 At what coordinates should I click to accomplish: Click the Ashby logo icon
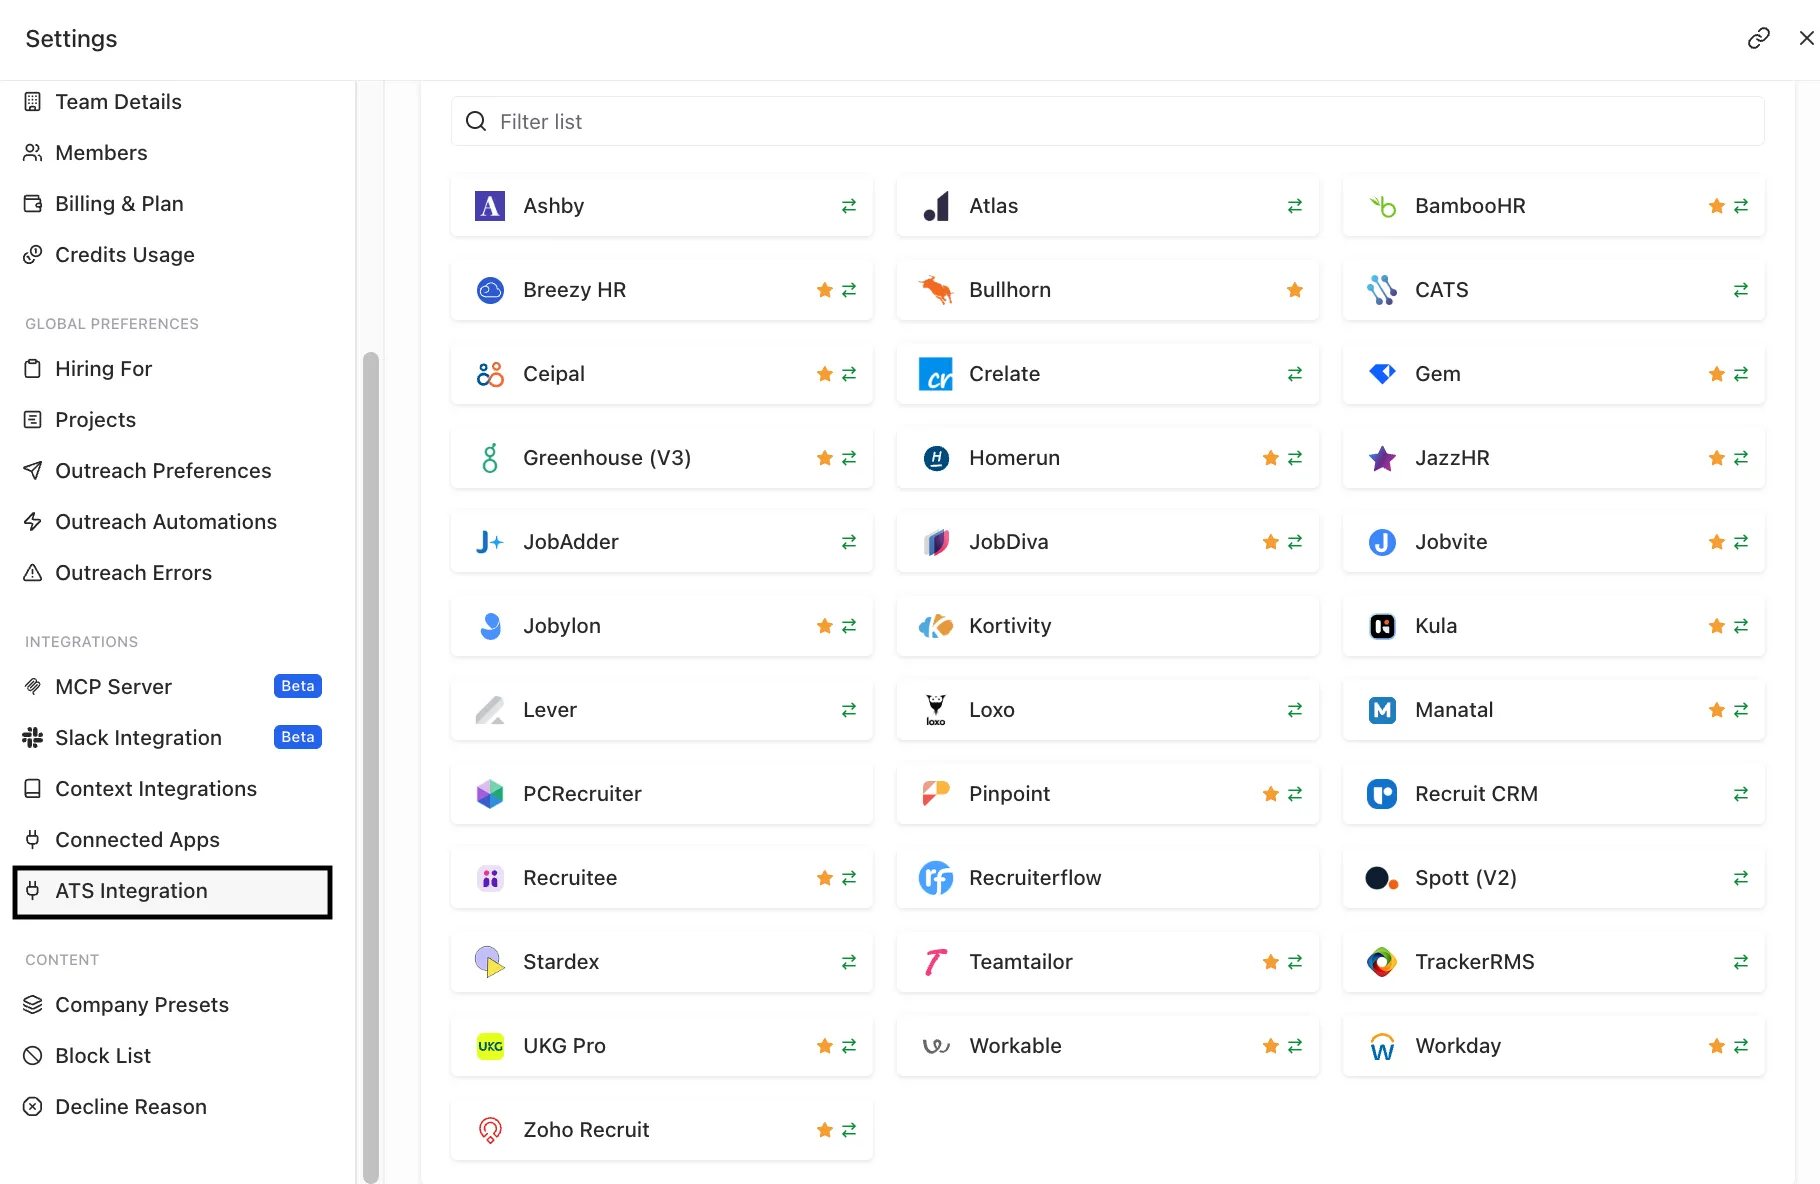click(x=490, y=206)
